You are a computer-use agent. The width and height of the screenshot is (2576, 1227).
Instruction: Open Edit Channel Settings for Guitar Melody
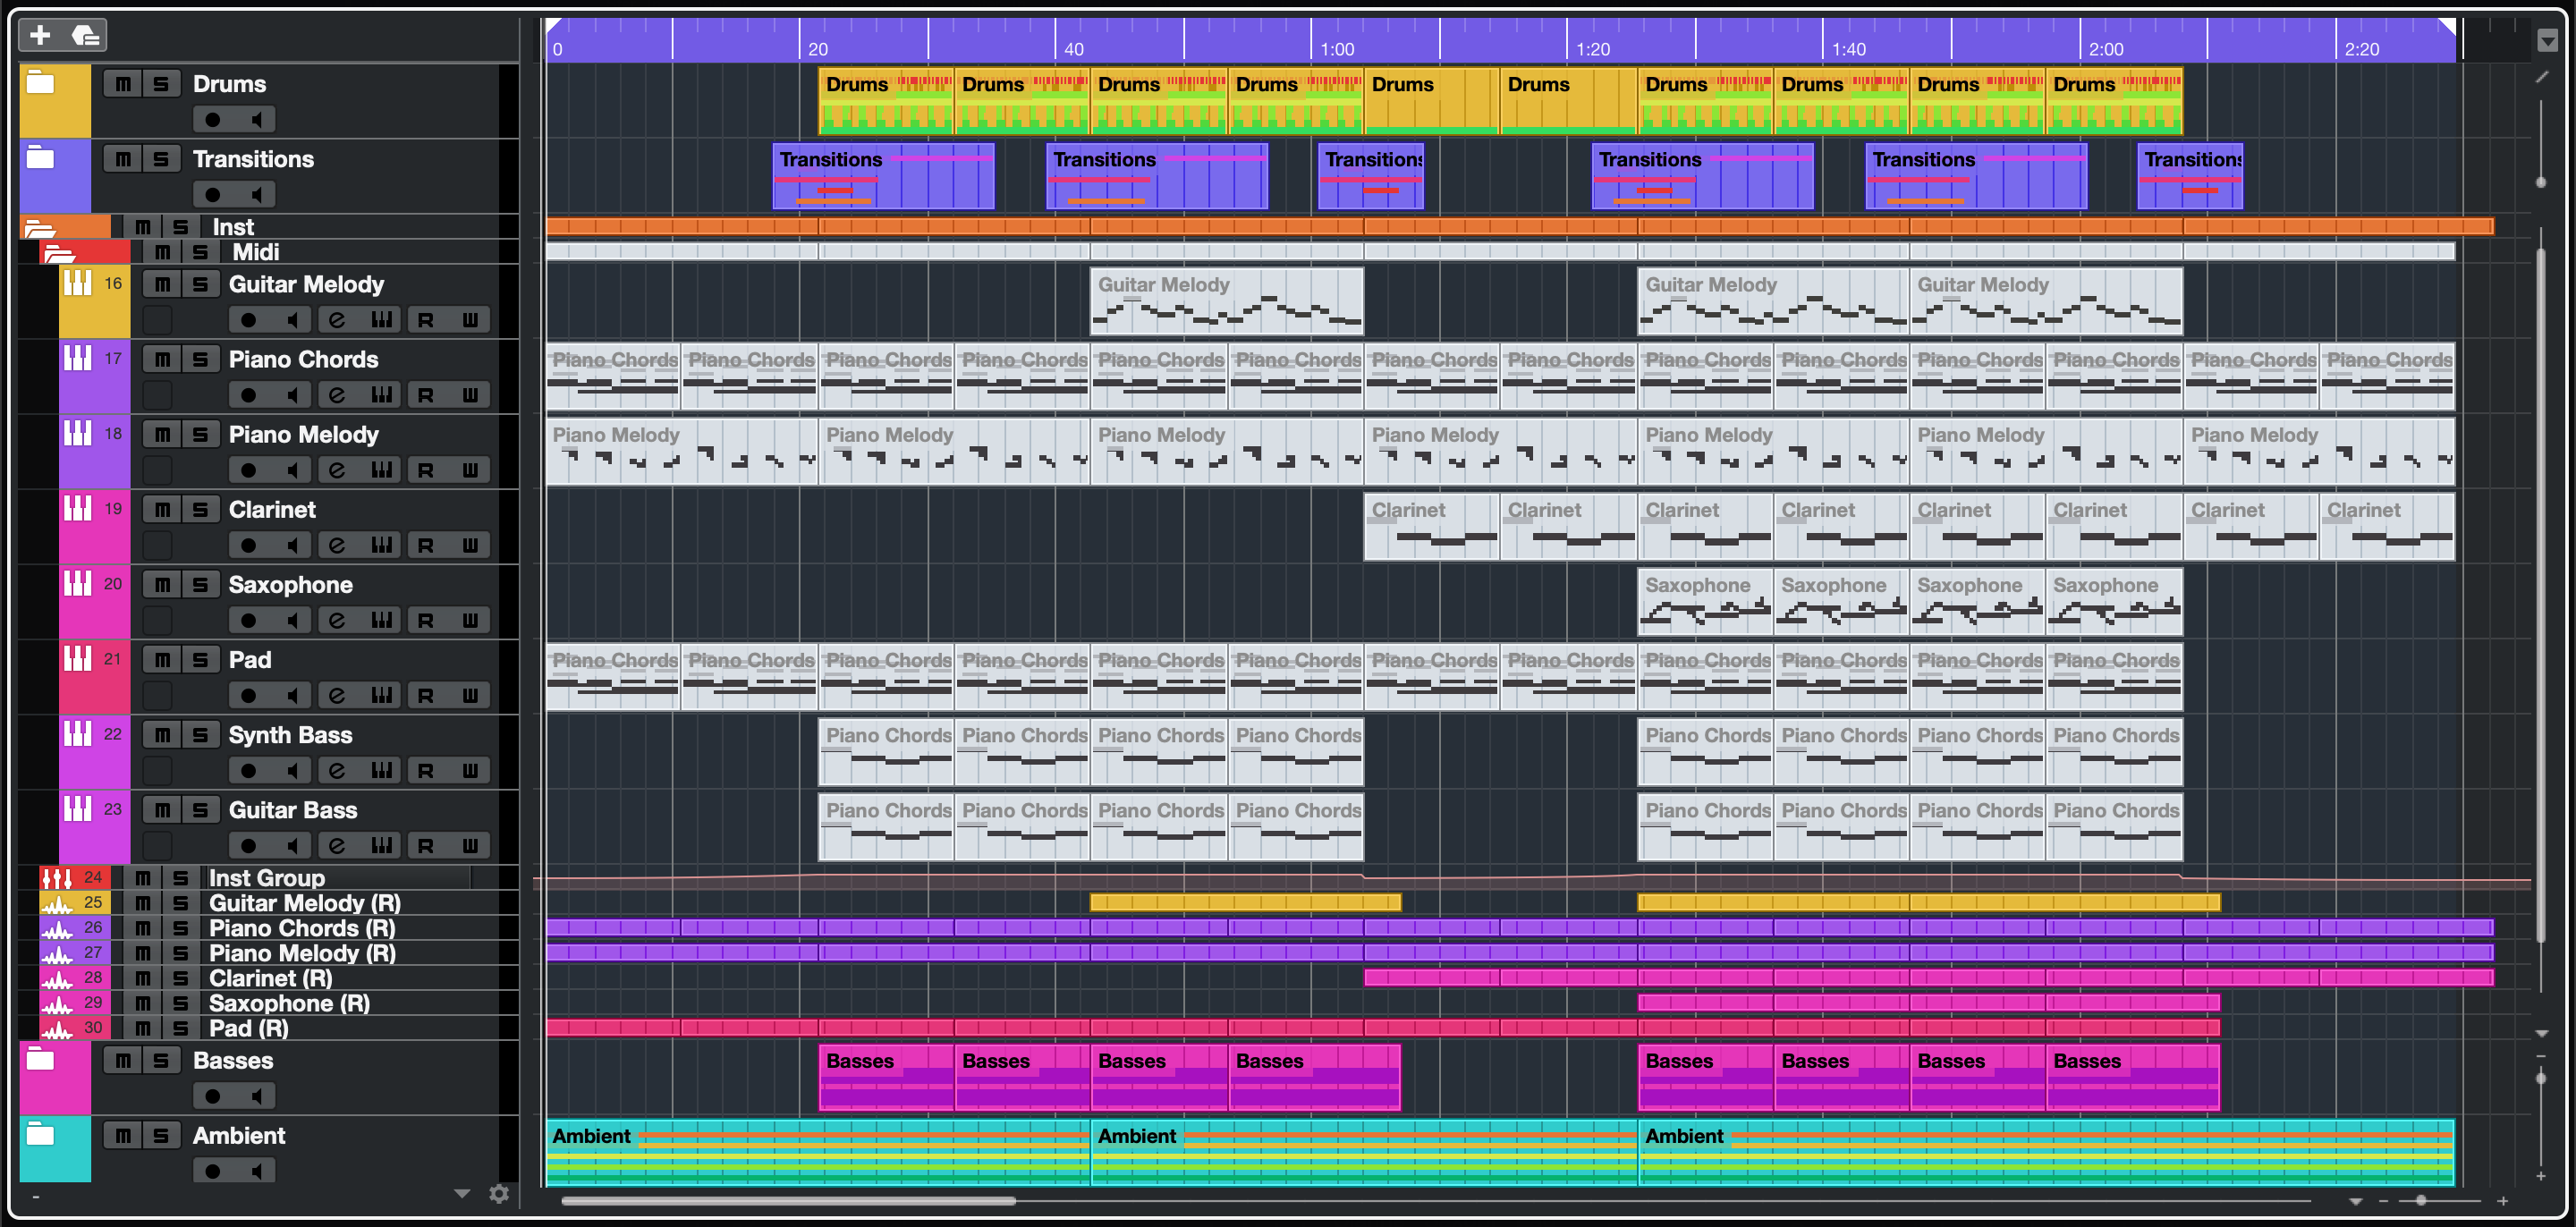pyautogui.click(x=337, y=320)
